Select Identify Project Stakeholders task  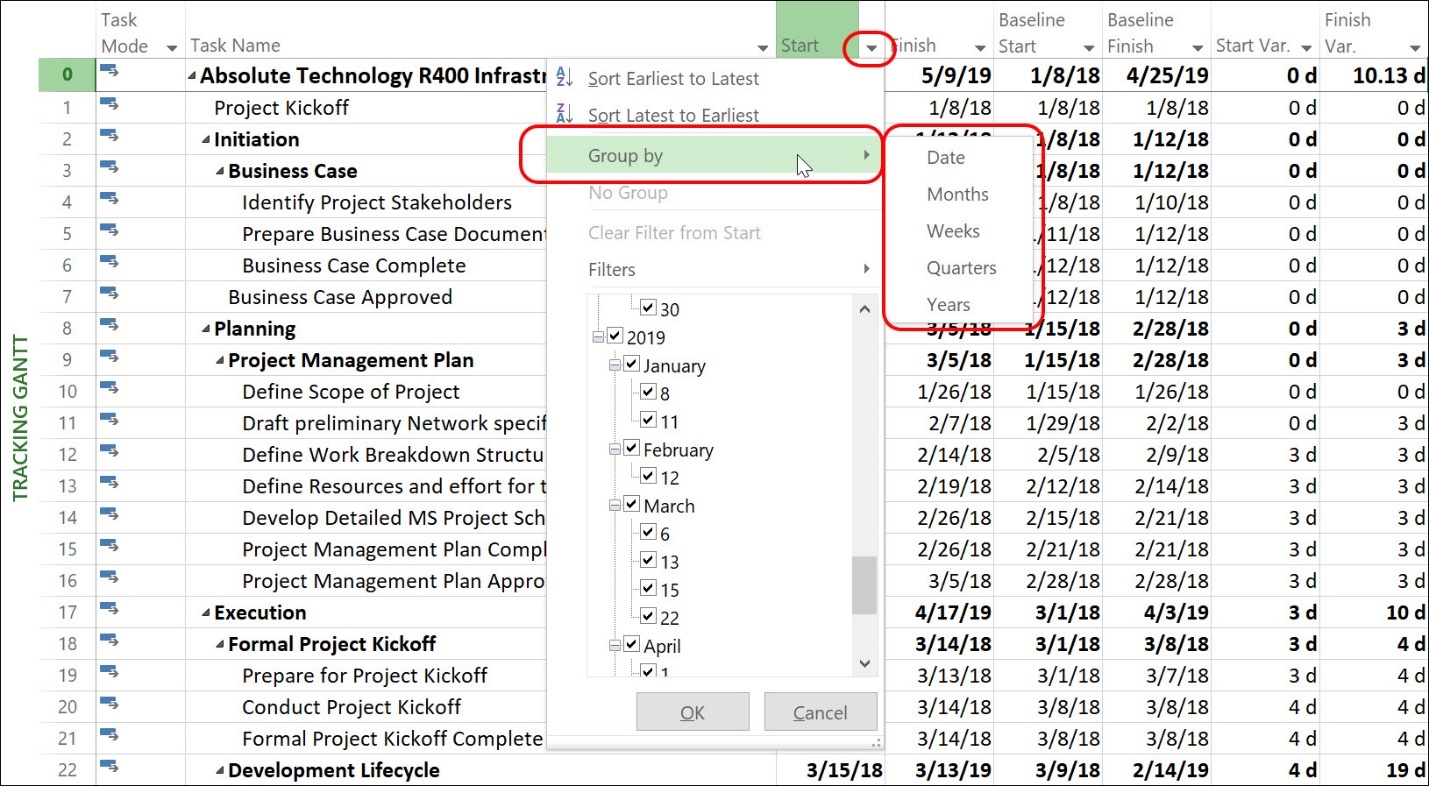pos(376,203)
